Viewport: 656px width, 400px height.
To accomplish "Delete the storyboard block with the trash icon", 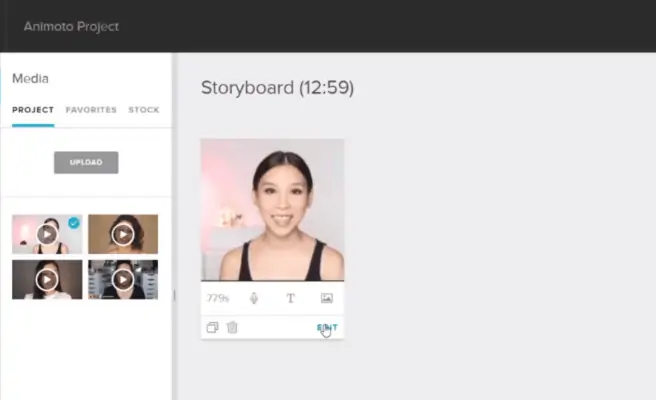I will (x=232, y=327).
